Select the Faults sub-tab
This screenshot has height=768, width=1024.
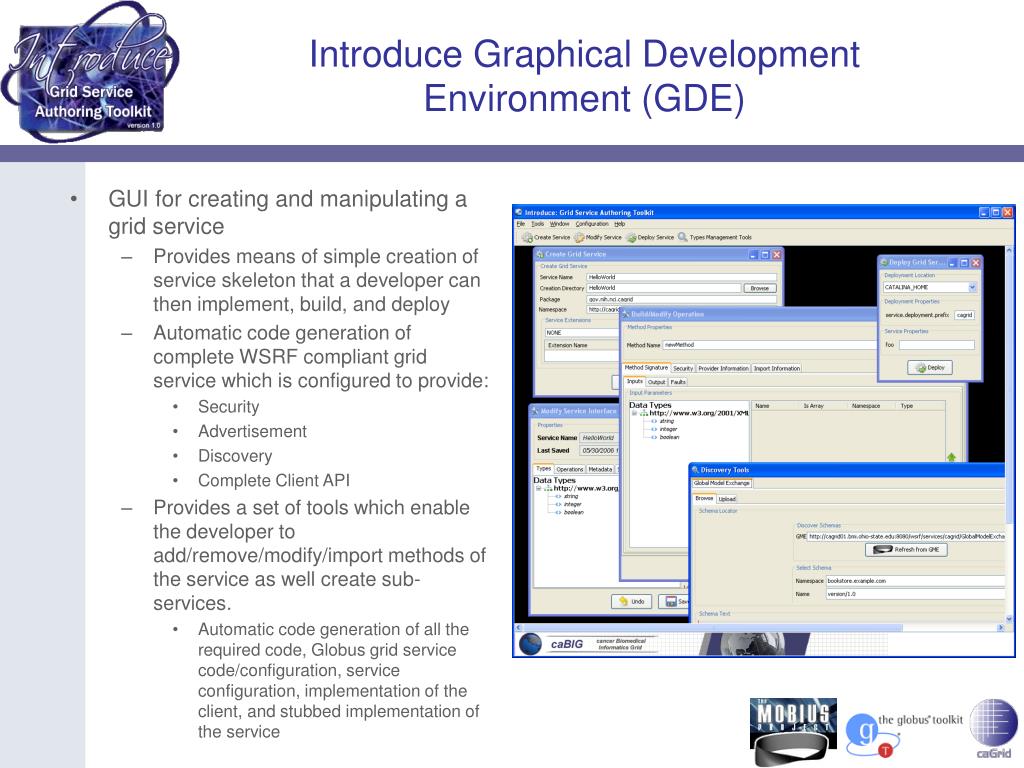[x=678, y=382]
